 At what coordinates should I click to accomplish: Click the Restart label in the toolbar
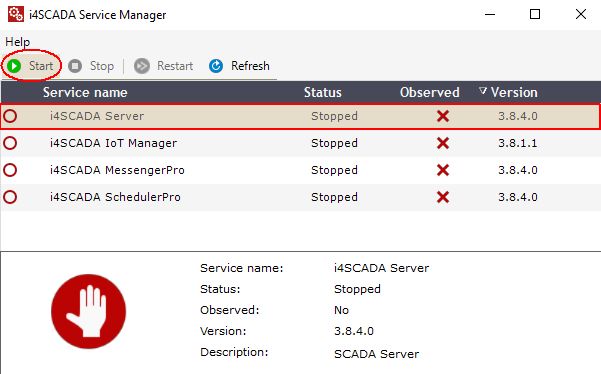coord(175,66)
